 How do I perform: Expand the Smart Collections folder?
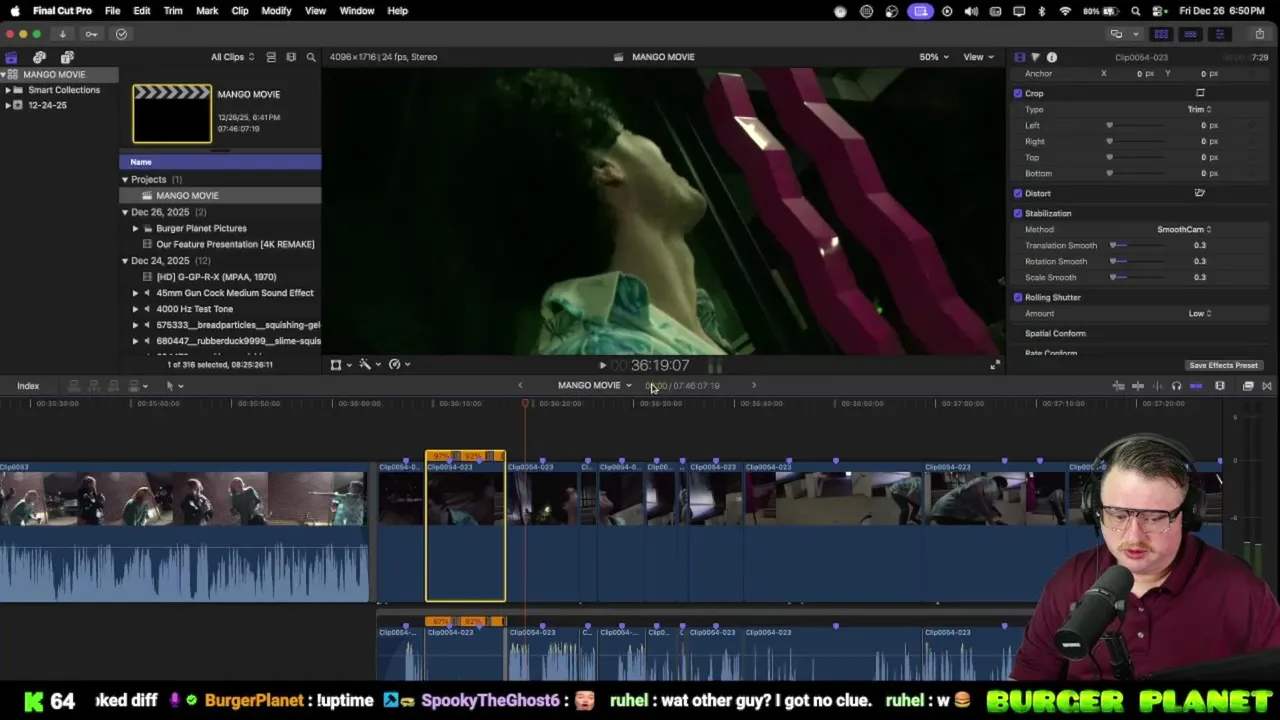pyautogui.click(x=8, y=90)
